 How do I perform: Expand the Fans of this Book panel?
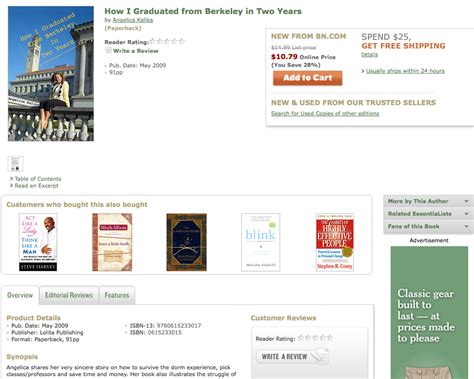[x=428, y=226]
